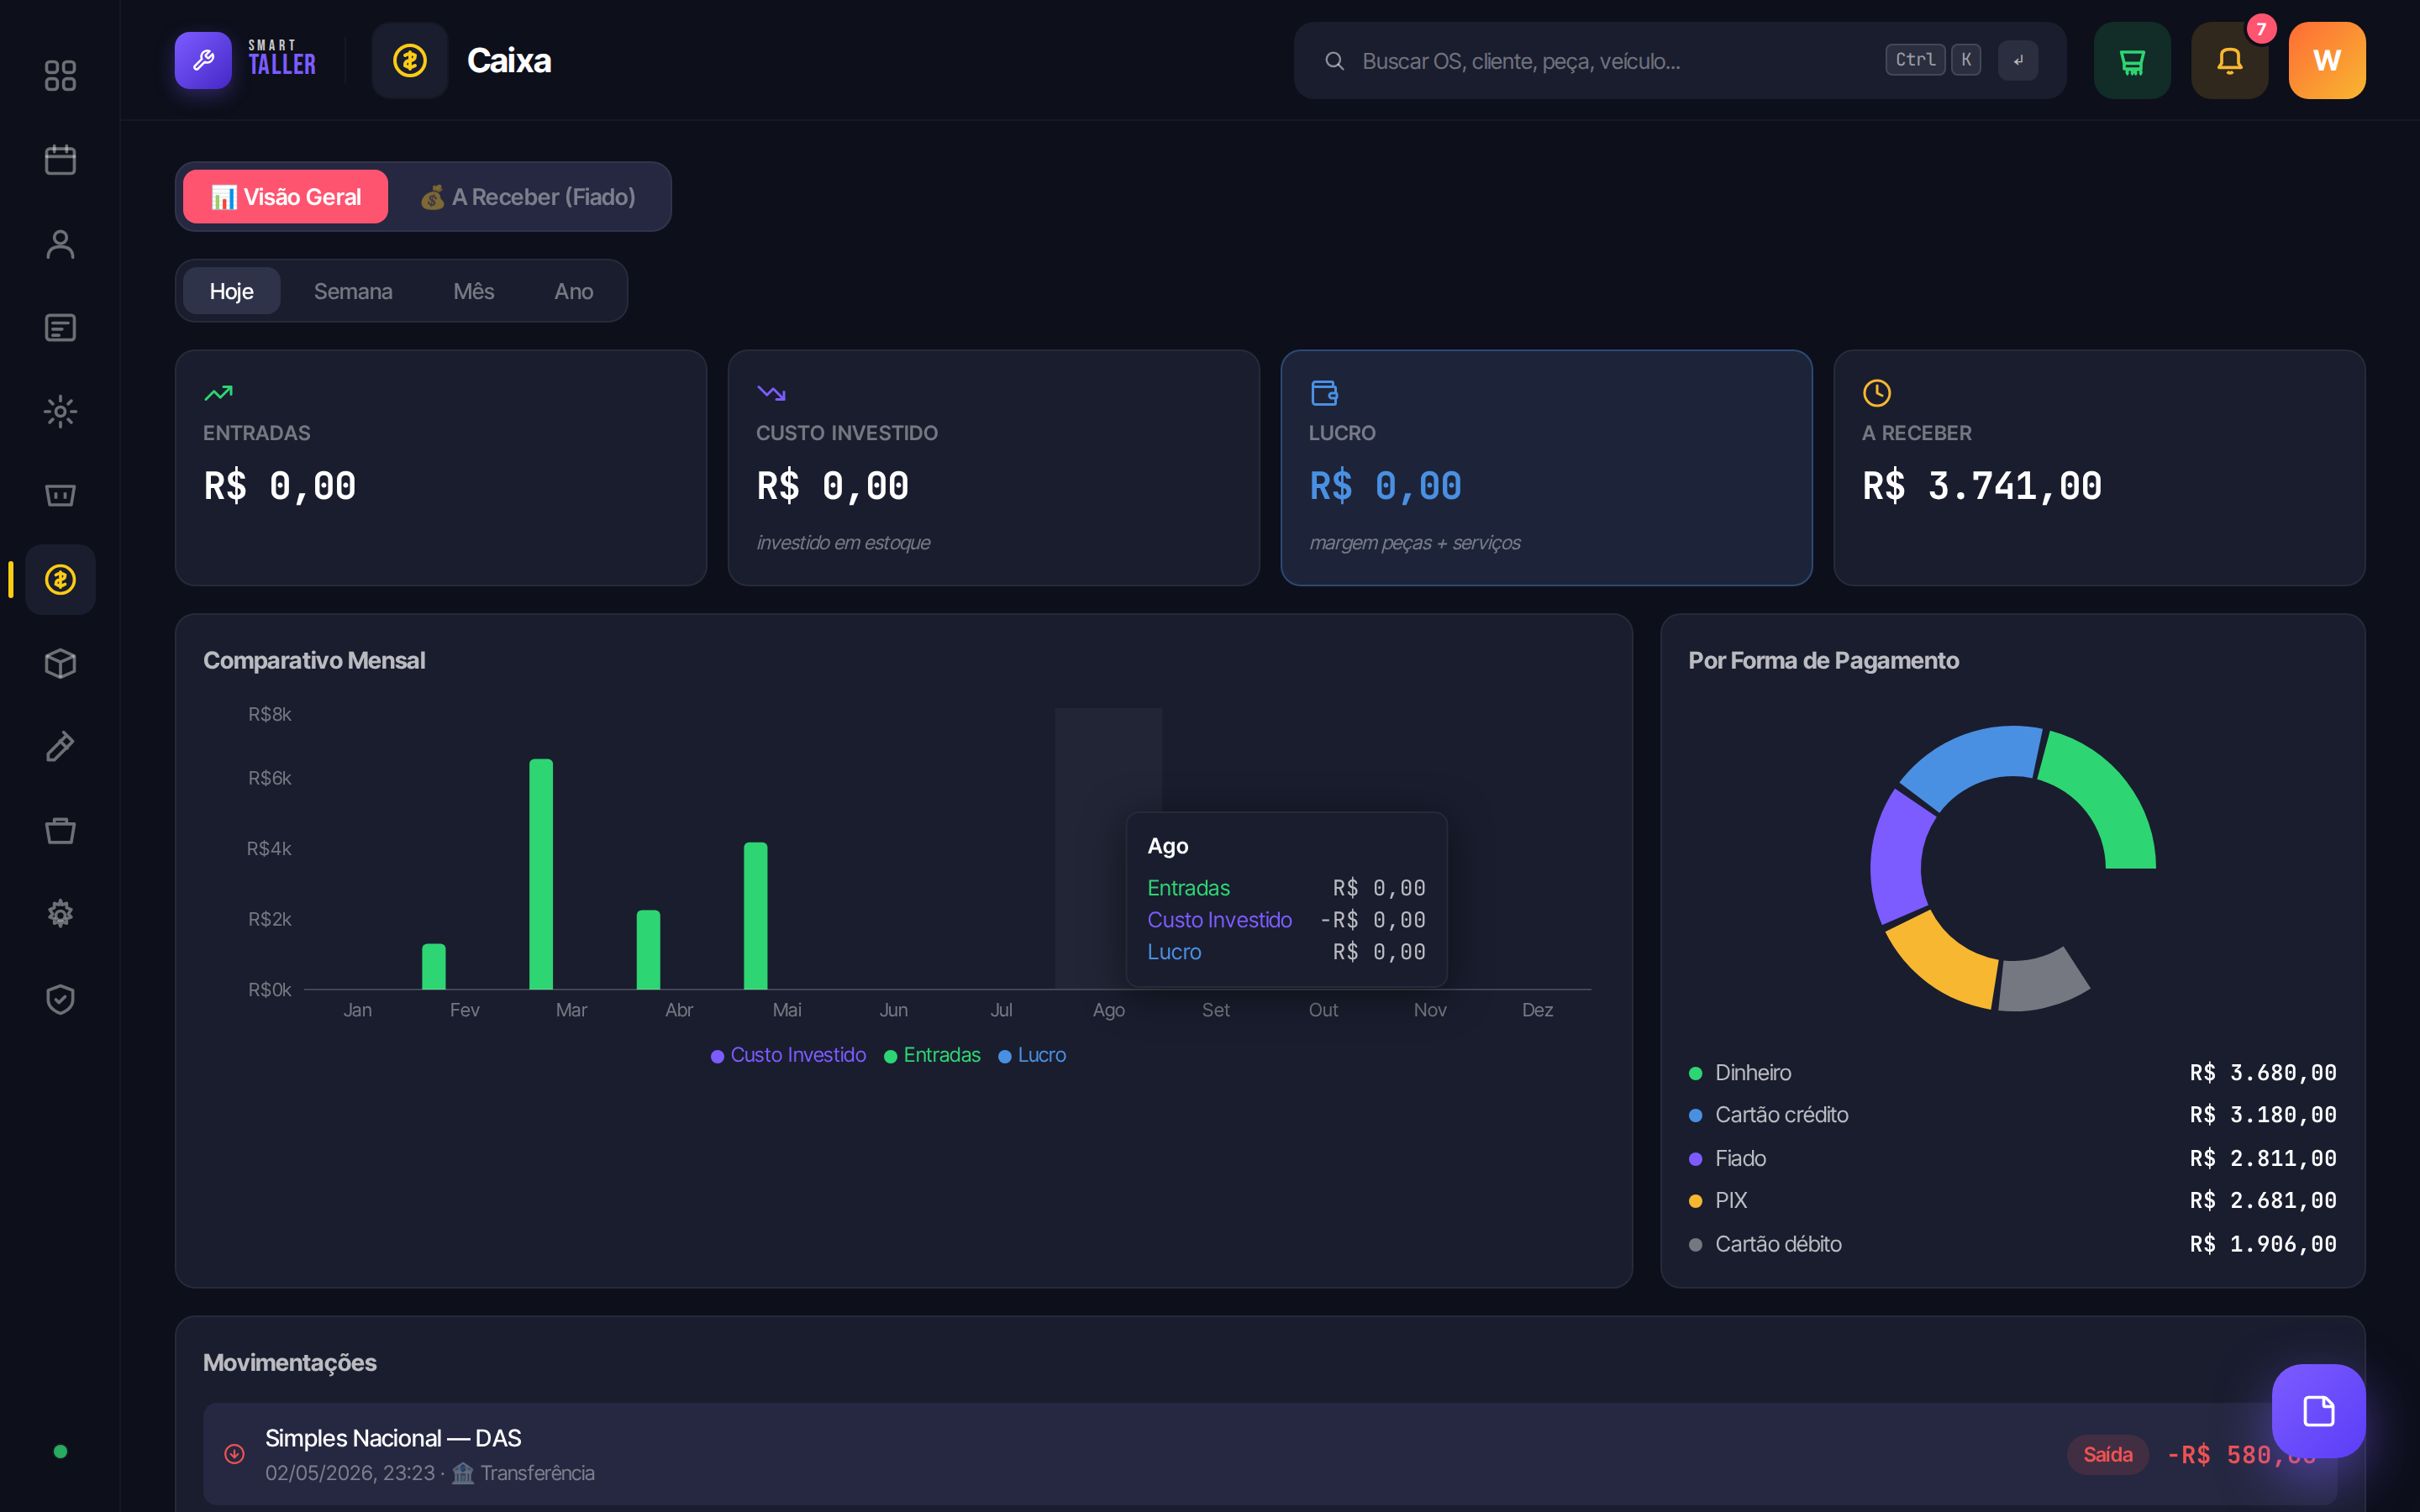Image resolution: width=2420 pixels, height=1512 pixels.
Task: Open the dashboard grid icon in sidebar
Action: pyautogui.click(x=60, y=76)
